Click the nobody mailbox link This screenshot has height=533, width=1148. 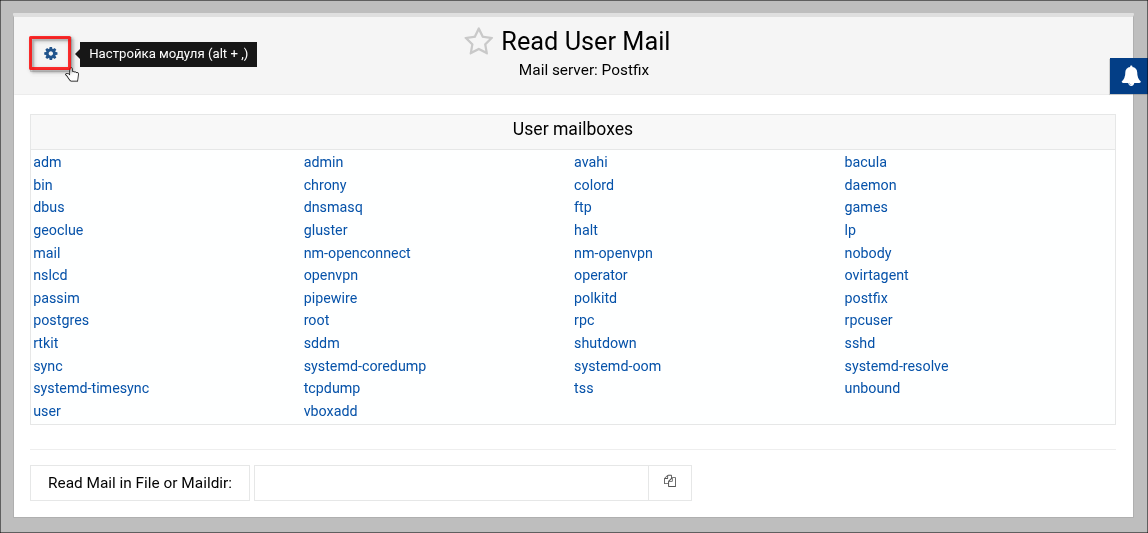point(868,253)
